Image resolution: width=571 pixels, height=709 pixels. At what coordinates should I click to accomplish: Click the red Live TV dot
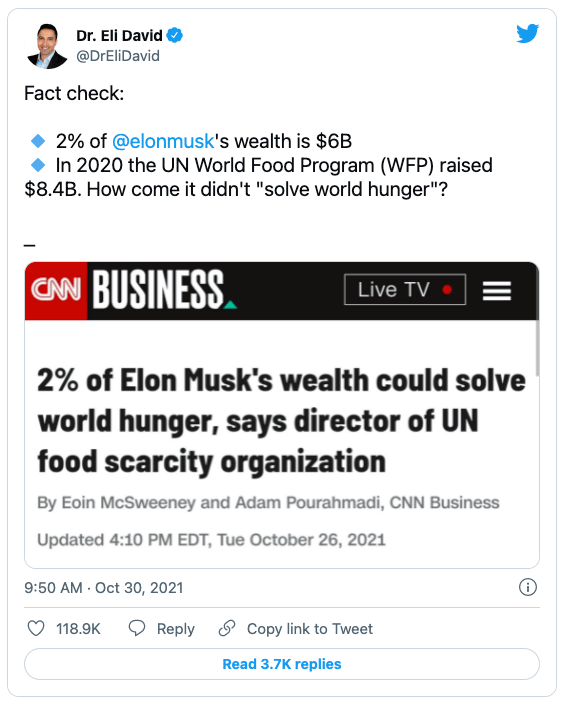click(x=447, y=289)
